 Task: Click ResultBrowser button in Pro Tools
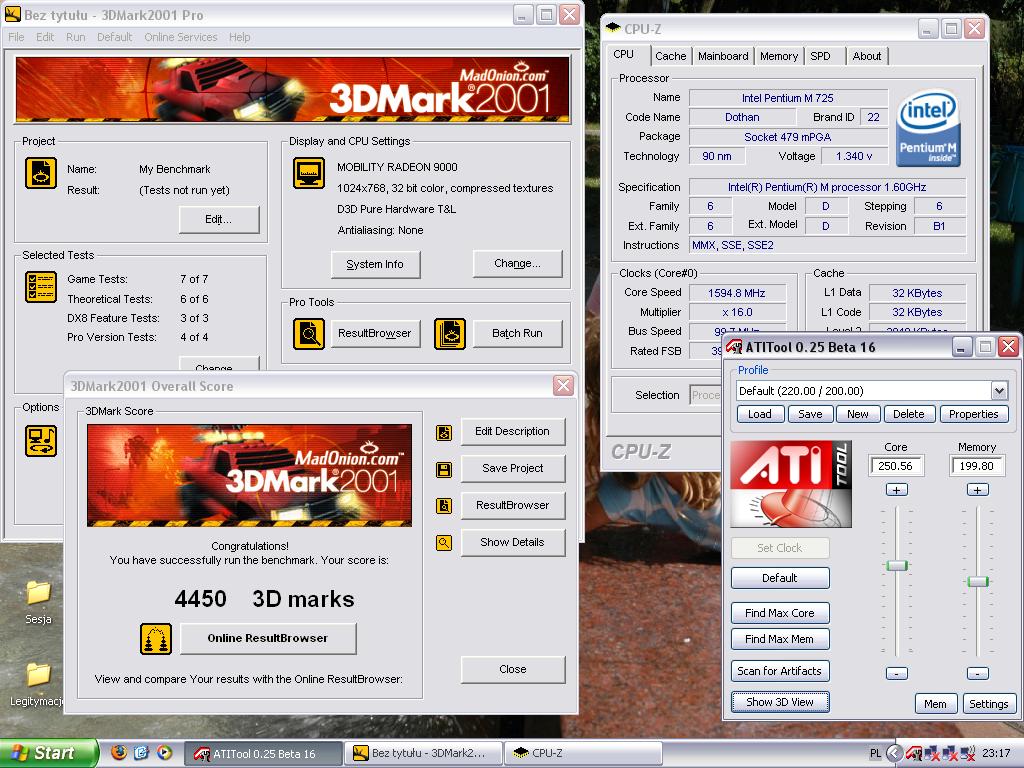375,334
